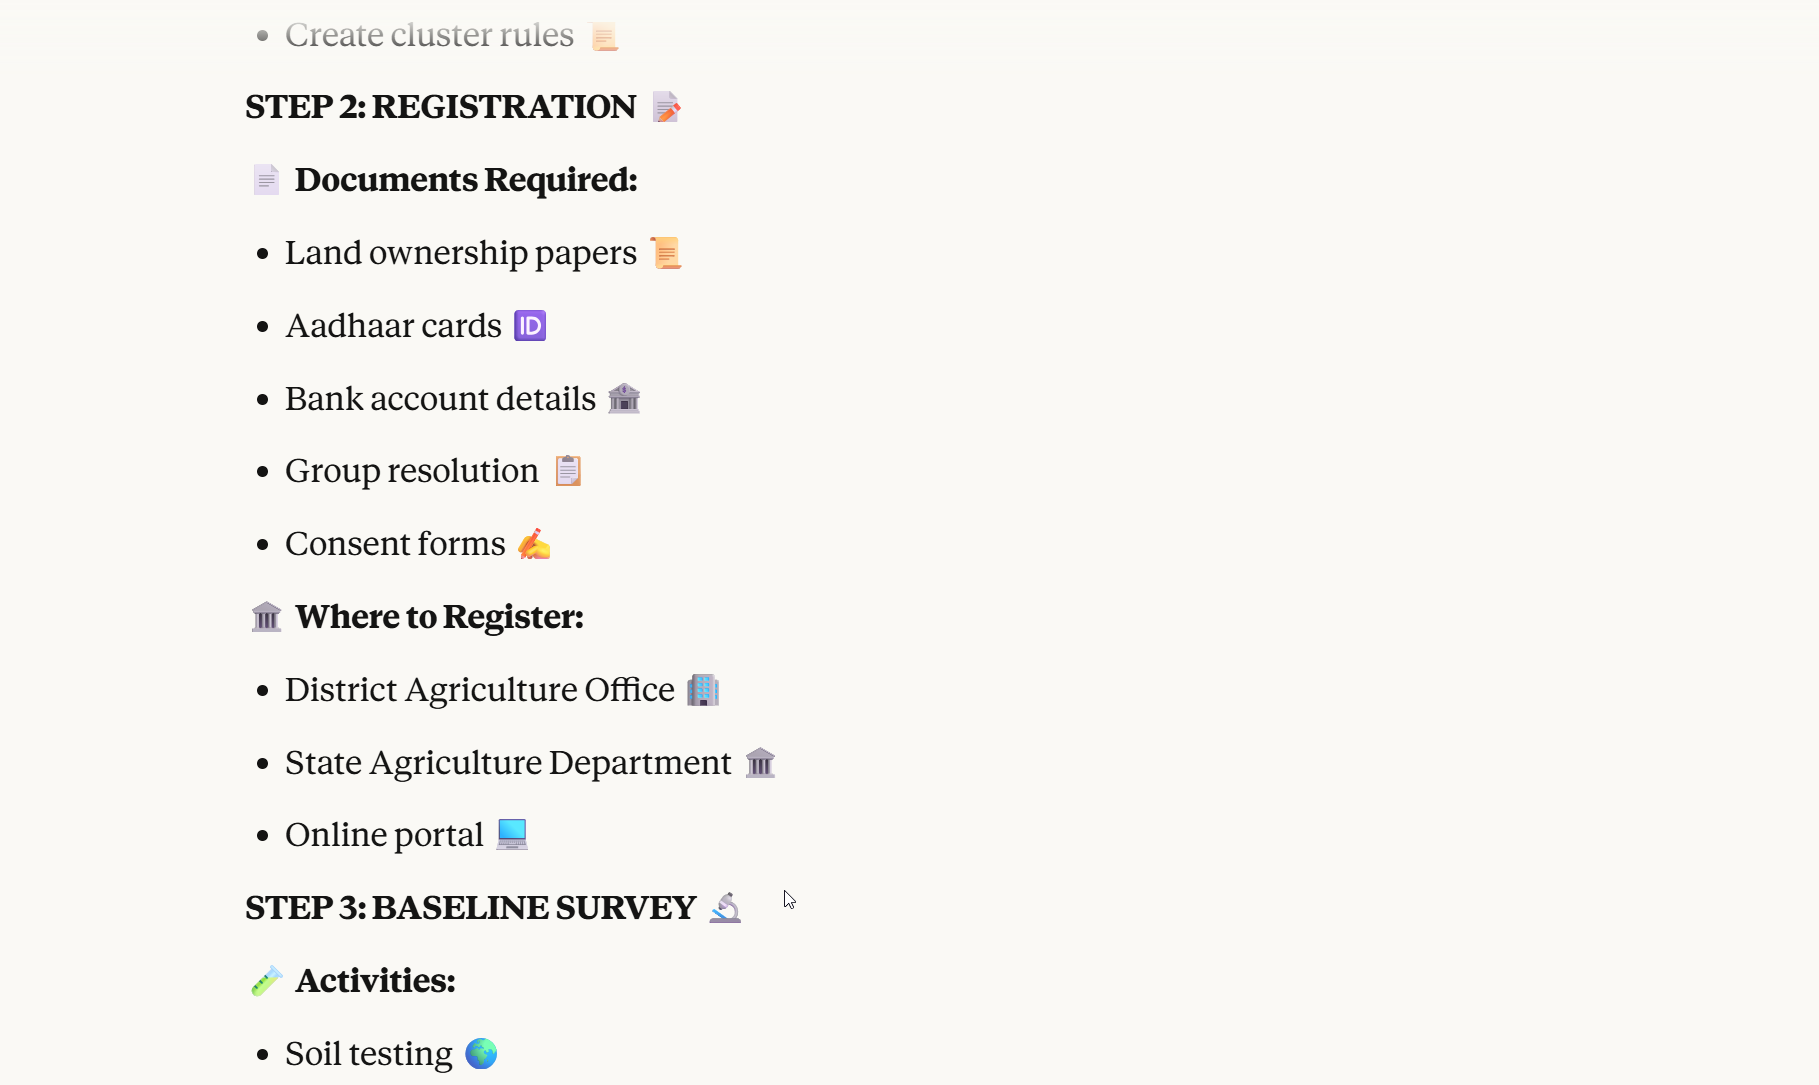Click the test tube emoji before Activities
1819x1085 pixels.
[266, 981]
